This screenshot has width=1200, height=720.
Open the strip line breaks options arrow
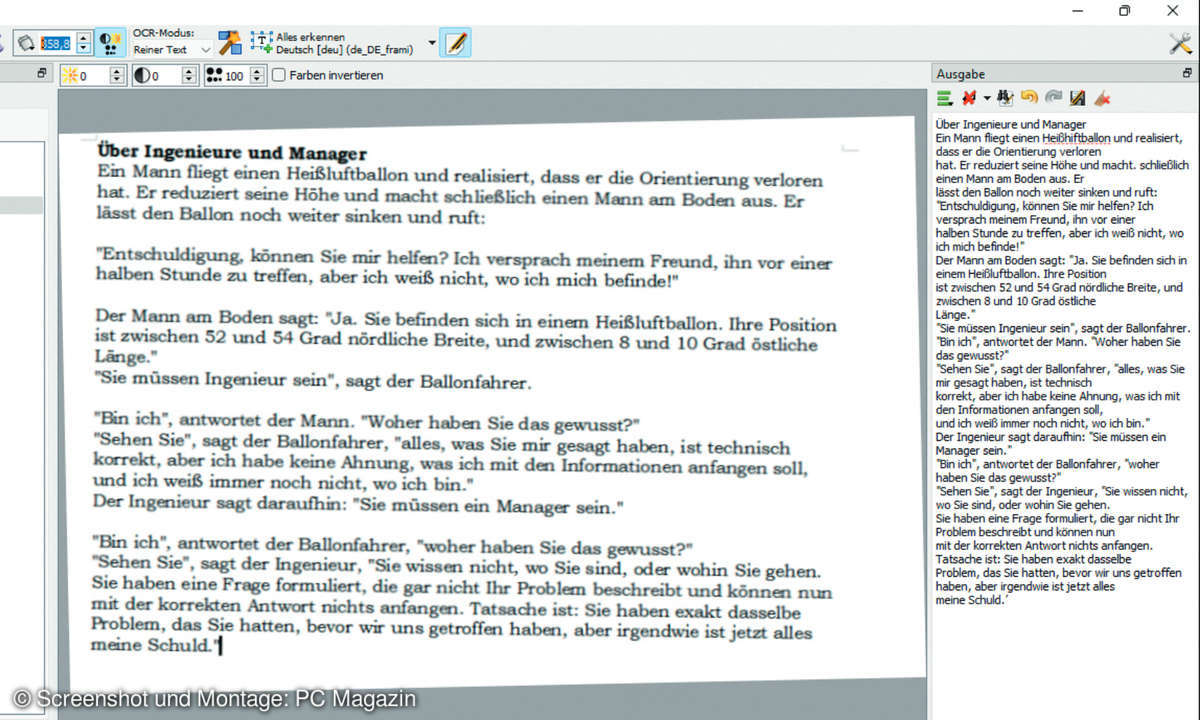point(986,98)
